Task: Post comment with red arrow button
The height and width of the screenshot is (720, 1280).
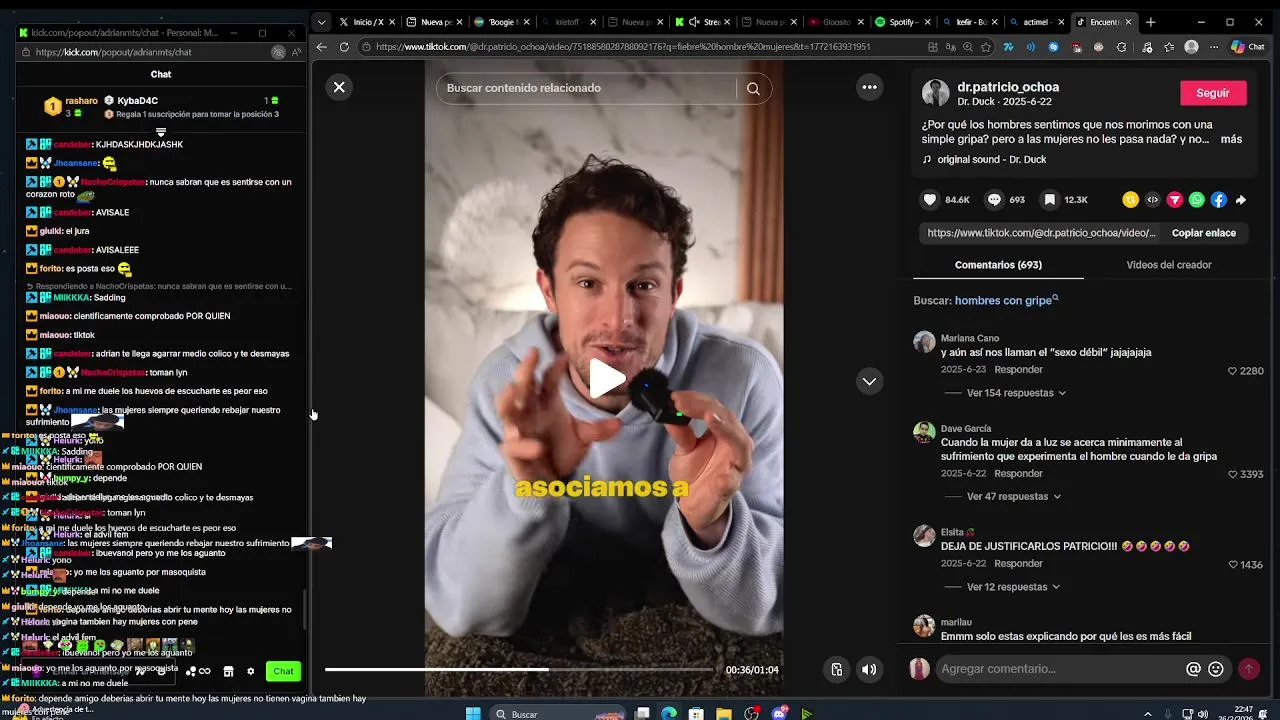Action: 1248,669
